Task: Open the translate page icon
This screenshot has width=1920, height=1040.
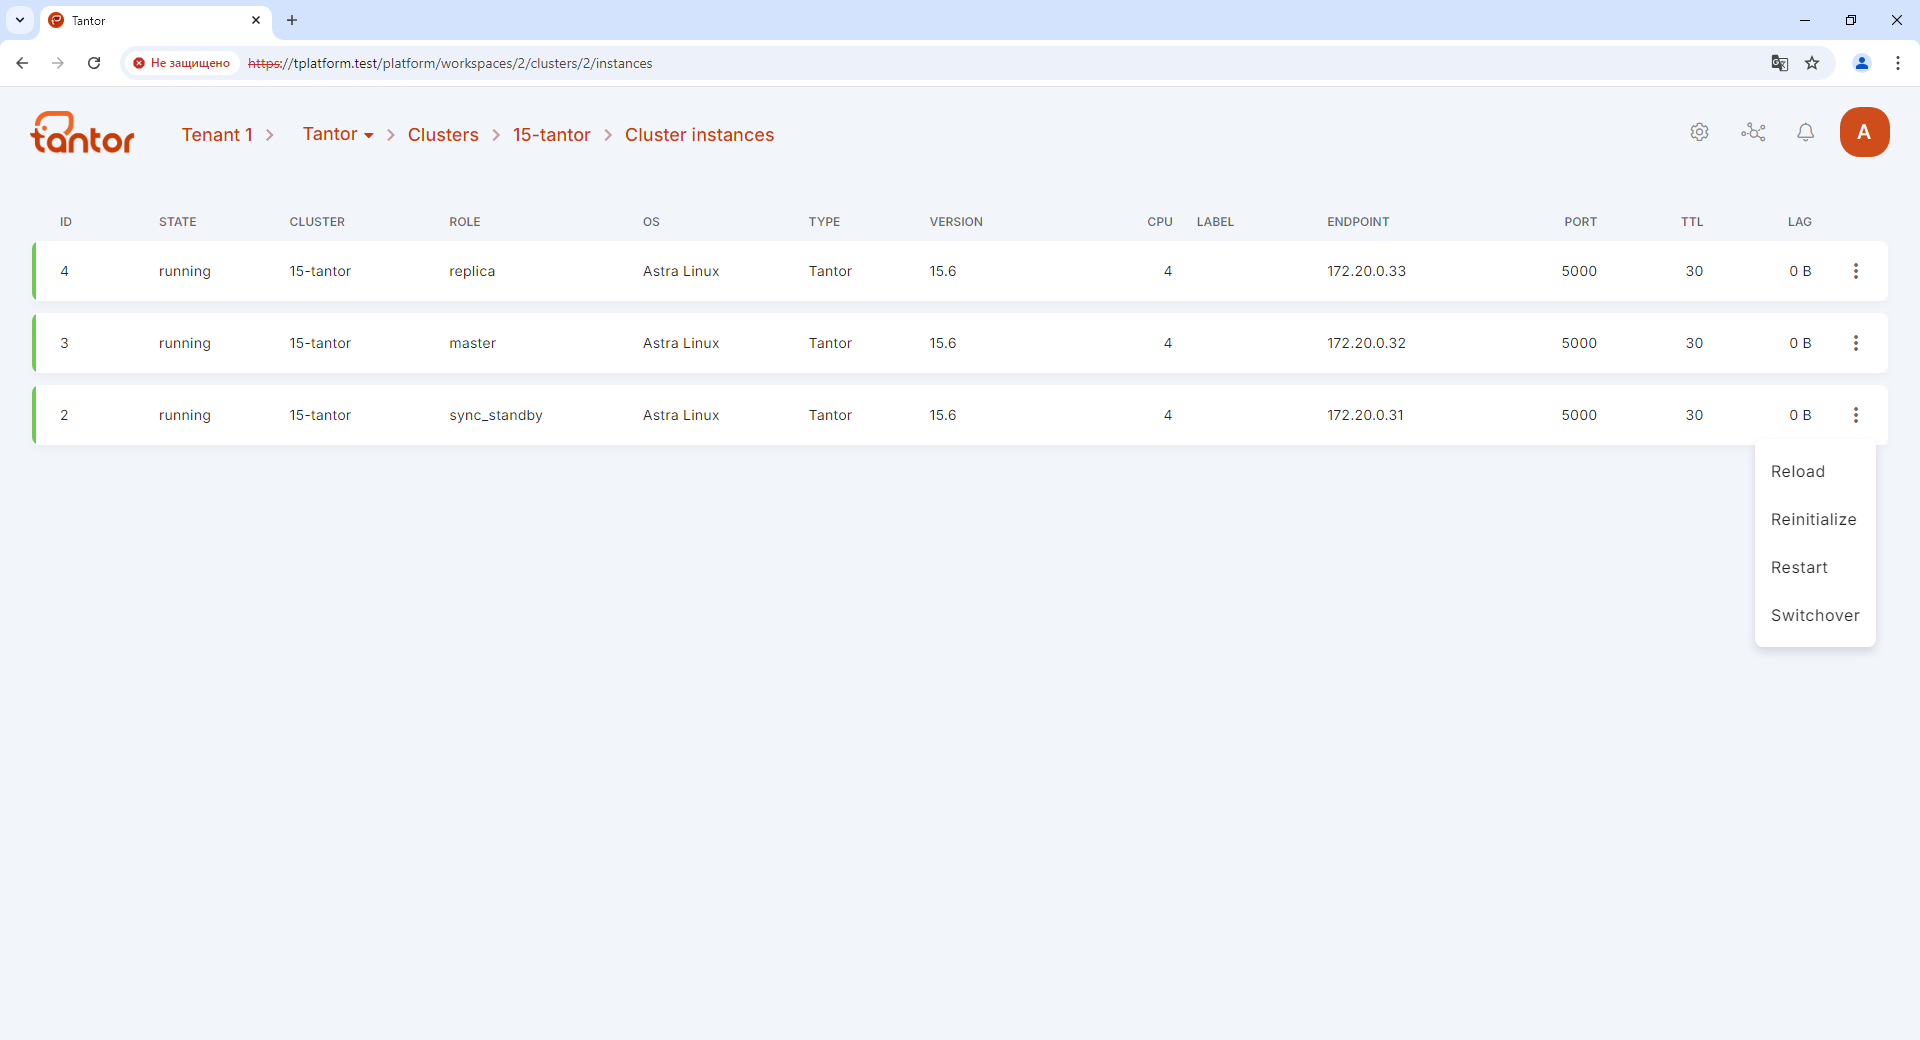Action: 1780,63
